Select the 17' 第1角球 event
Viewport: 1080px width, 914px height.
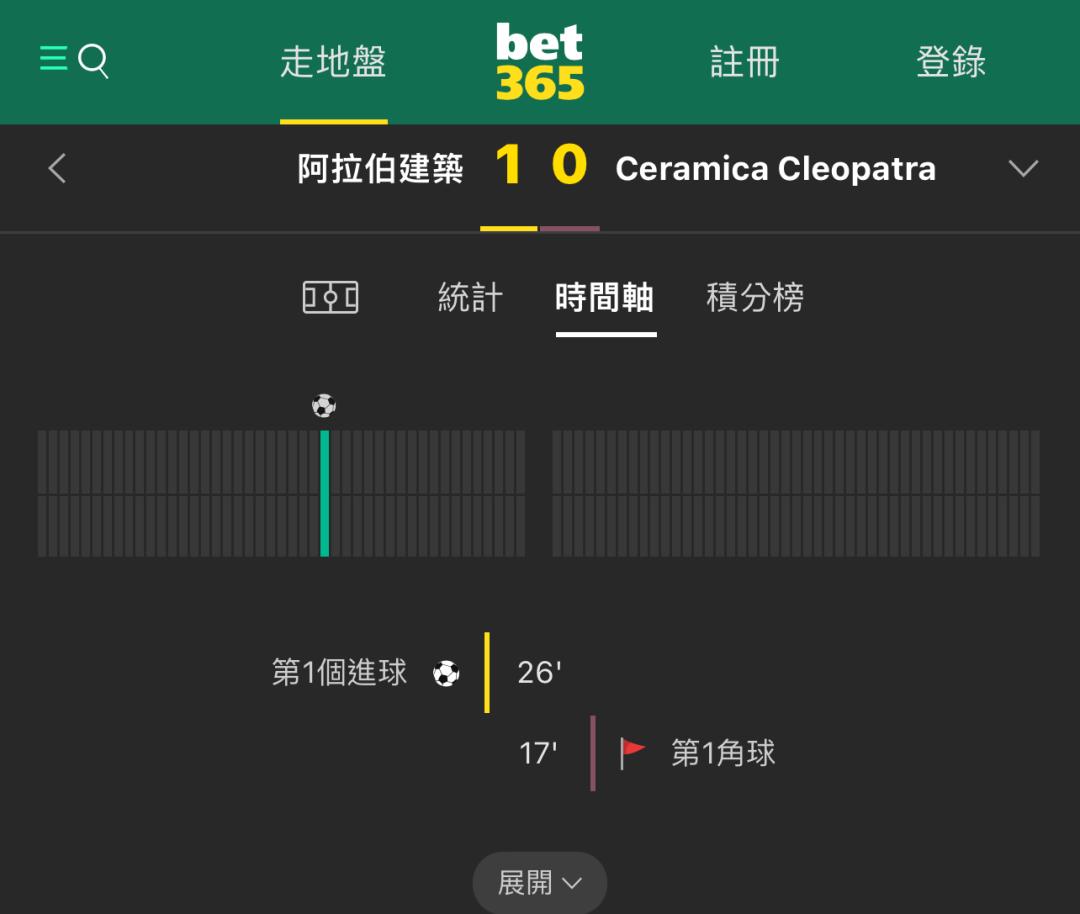647,753
